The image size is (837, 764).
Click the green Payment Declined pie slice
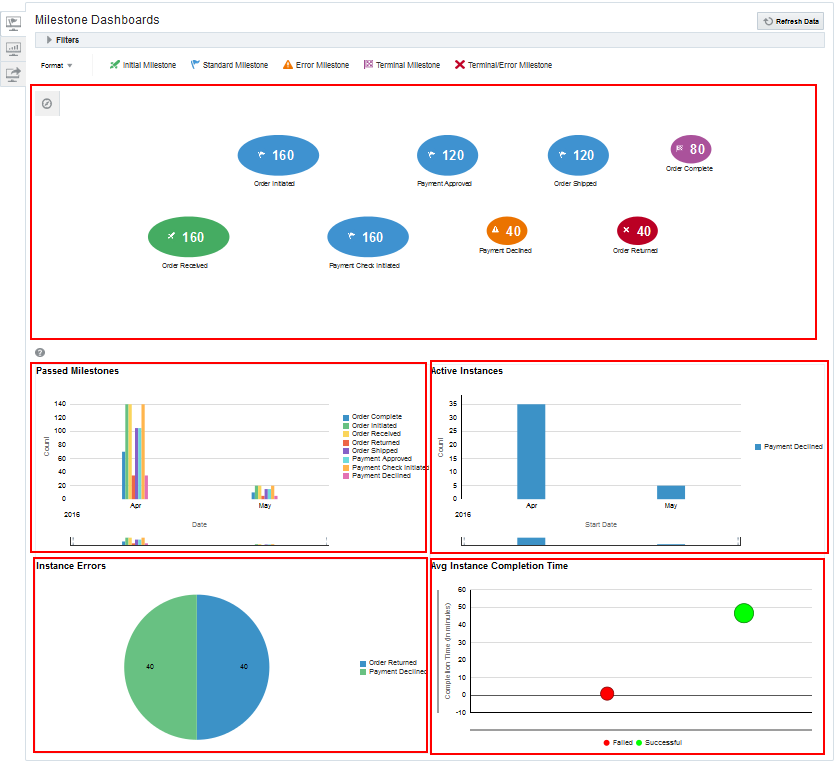pos(159,667)
